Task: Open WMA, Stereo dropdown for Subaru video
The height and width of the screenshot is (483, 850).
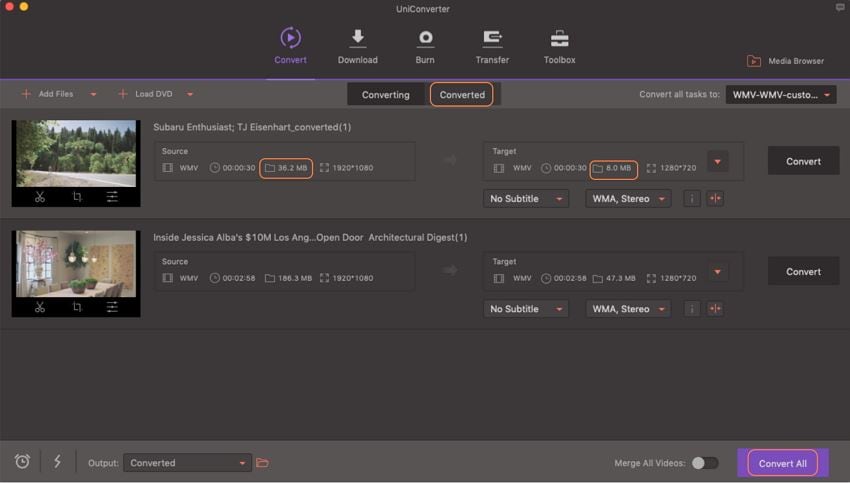Action: (x=628, y=199)
